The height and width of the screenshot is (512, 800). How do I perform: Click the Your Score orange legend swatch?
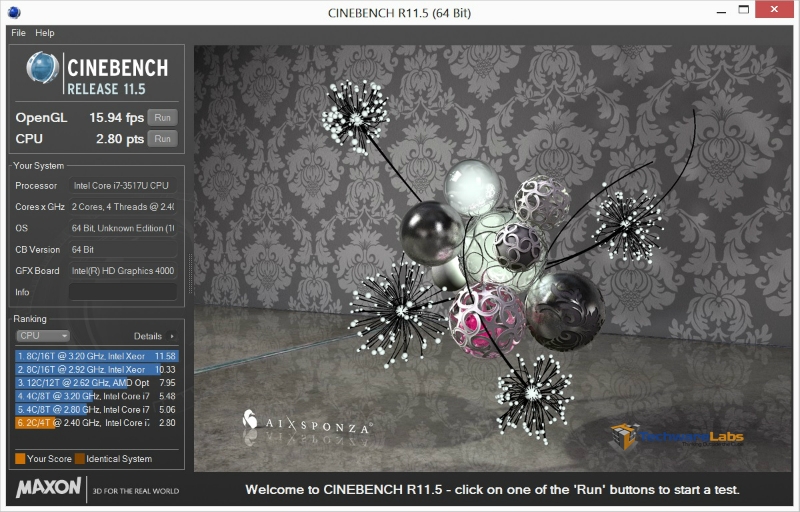tap(20, 458)
